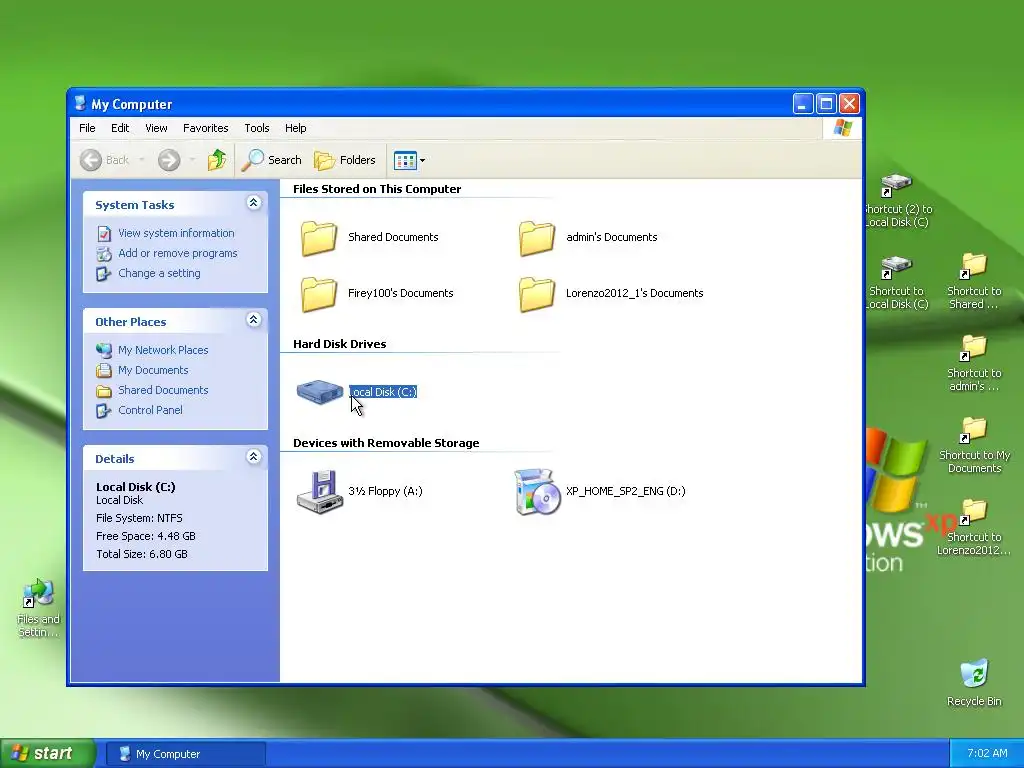Click Files Stored on This Computer header

[x=377, y=189]
